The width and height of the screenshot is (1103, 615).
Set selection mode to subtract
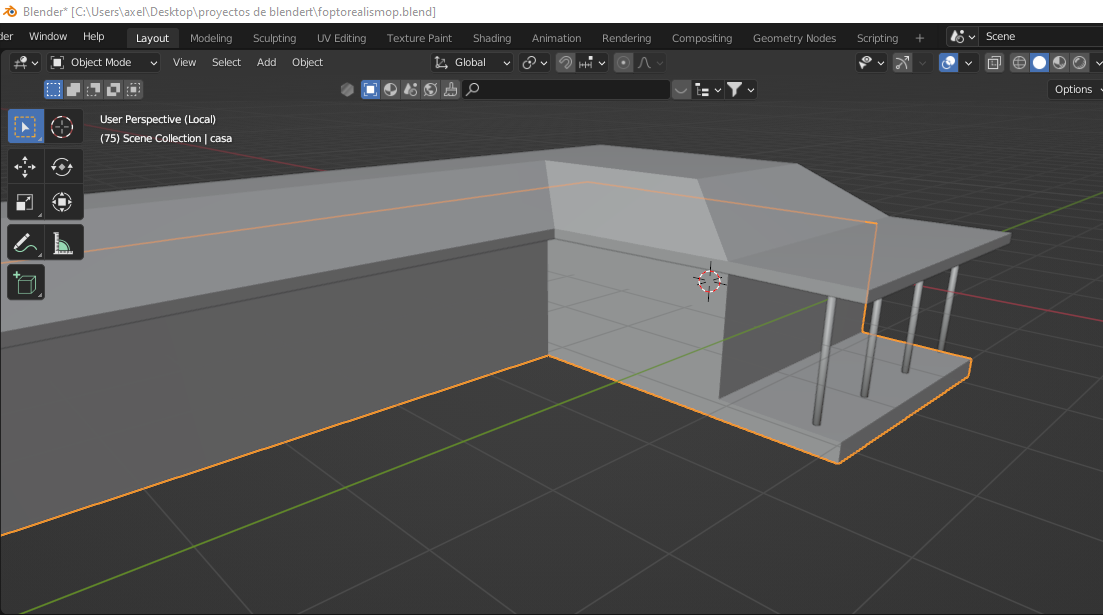94,89
